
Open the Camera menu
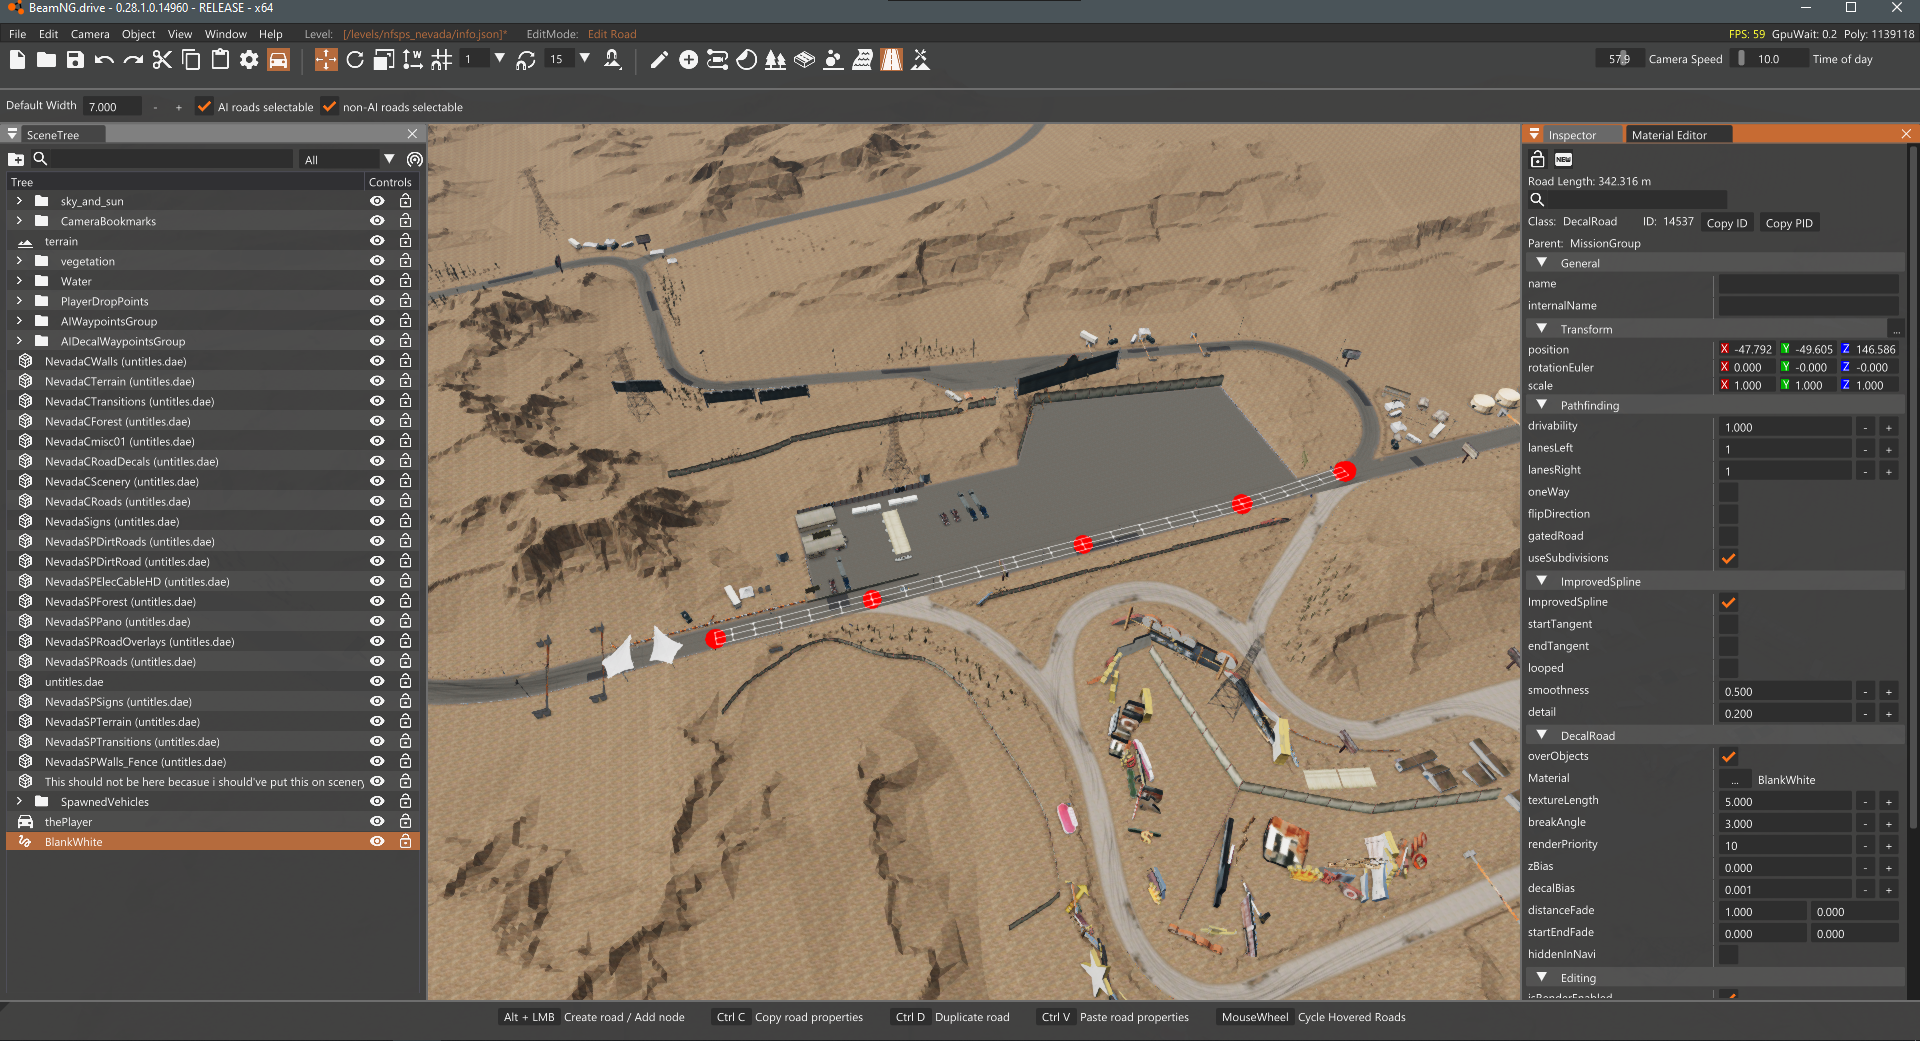[x=90, y=34]
